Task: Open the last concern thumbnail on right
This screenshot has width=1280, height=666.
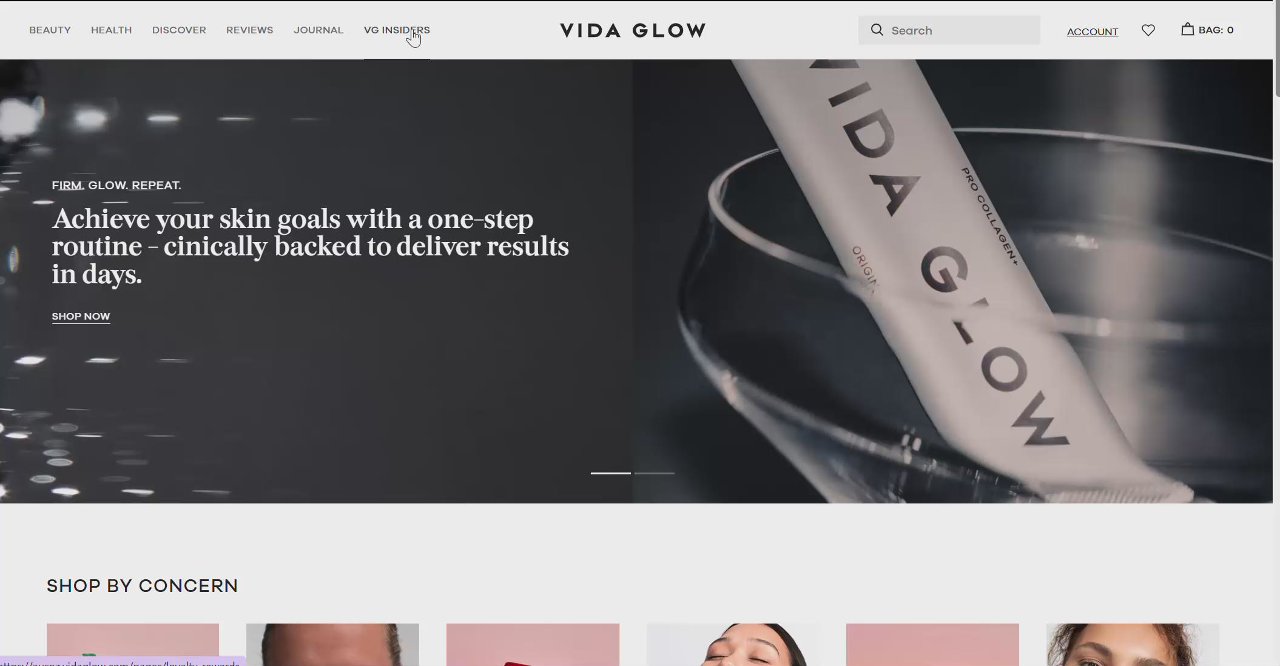Action: [1133, 644]
